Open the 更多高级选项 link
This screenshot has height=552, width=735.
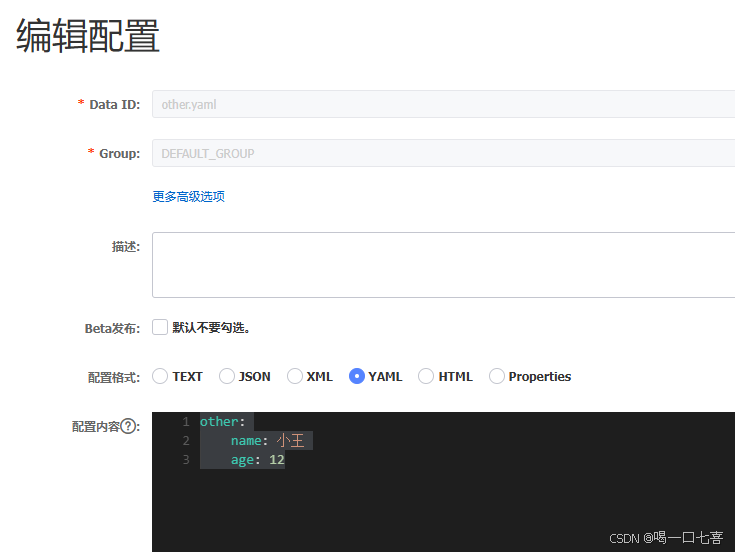188,196
